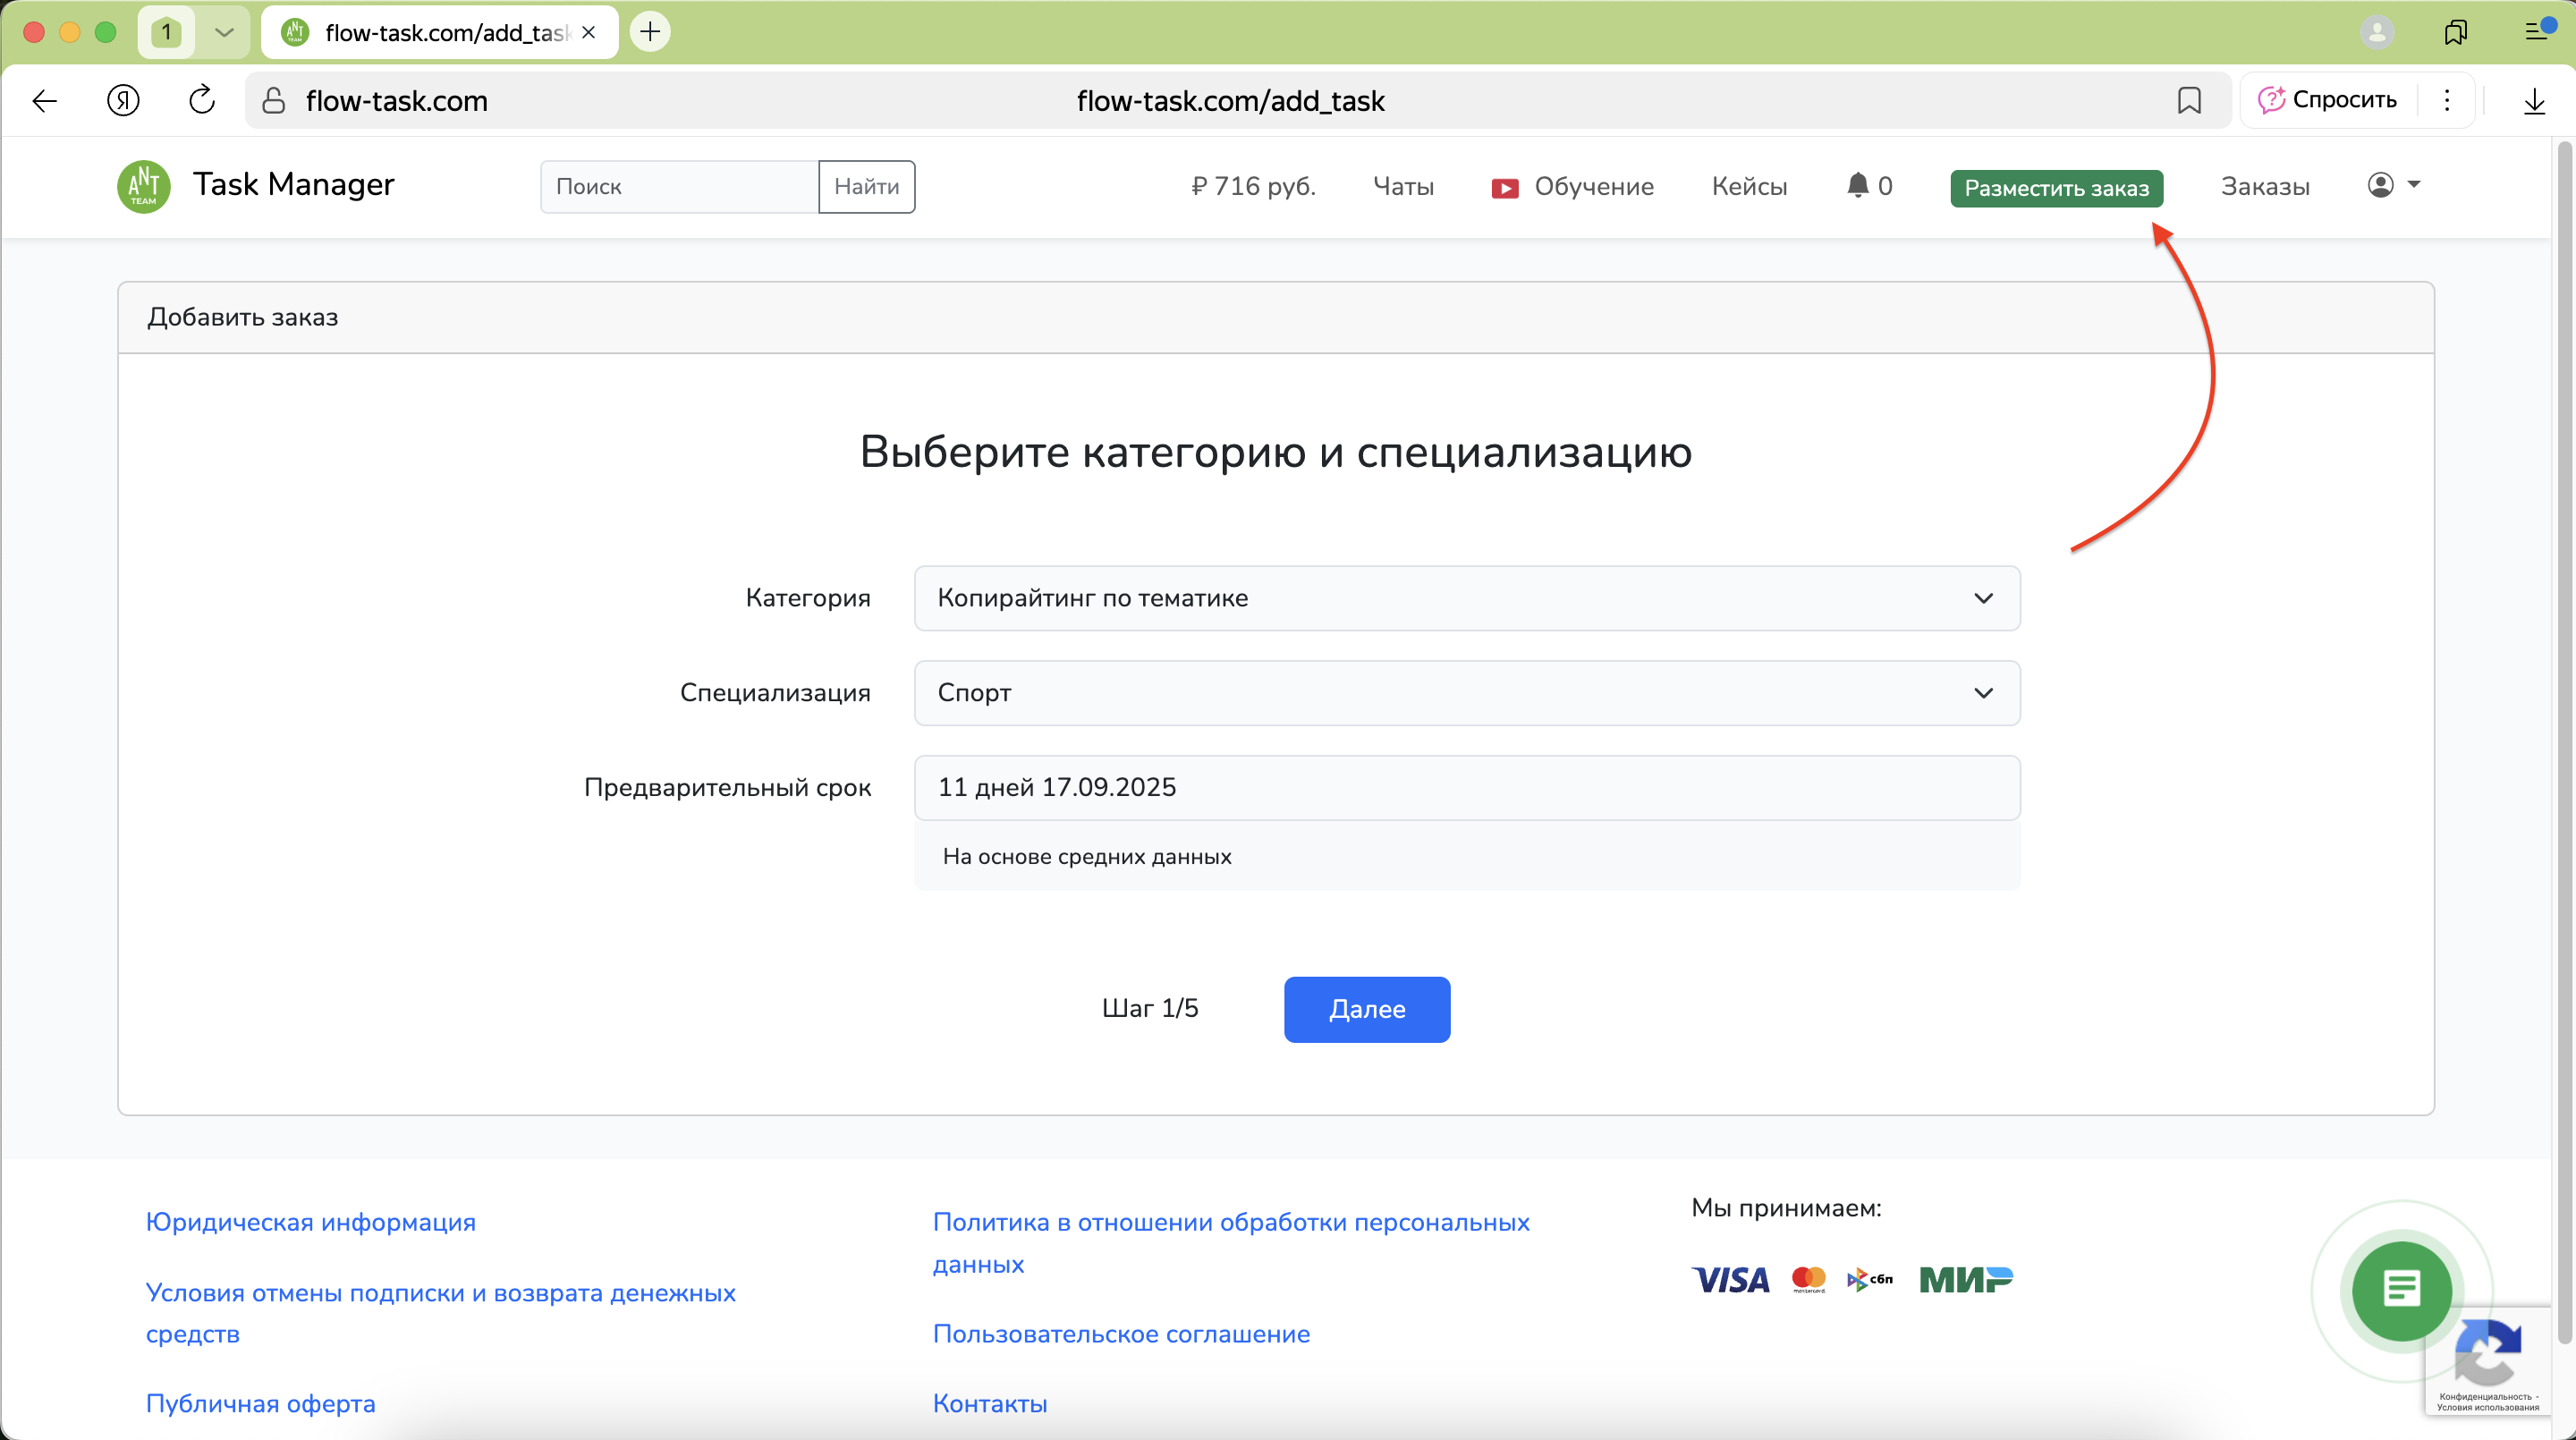Click the Разместить заказ button
Image resolution: width=2576 pixels, height=1440 pixels.
pos(2057,188)
